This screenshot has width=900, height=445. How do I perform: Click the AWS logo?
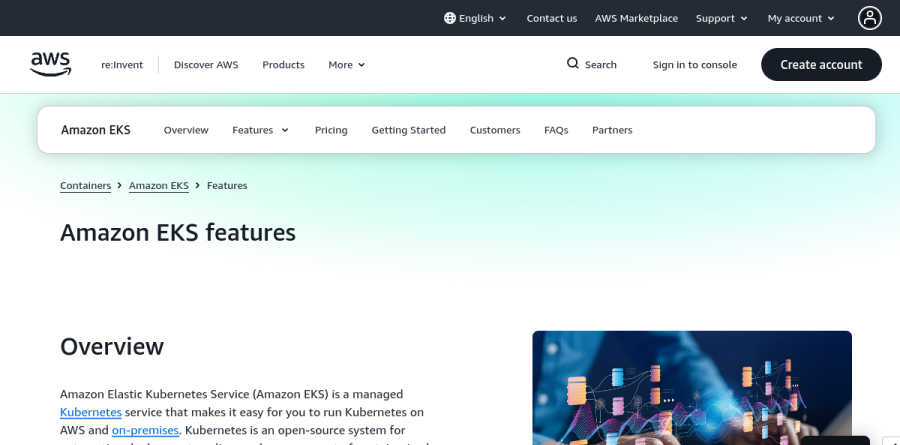[x=51, y=64]
